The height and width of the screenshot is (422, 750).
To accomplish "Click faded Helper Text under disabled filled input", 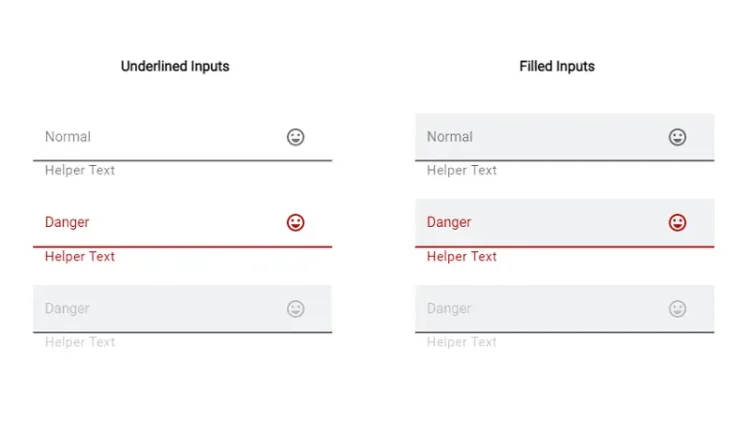I will click(x=462, y=342).
